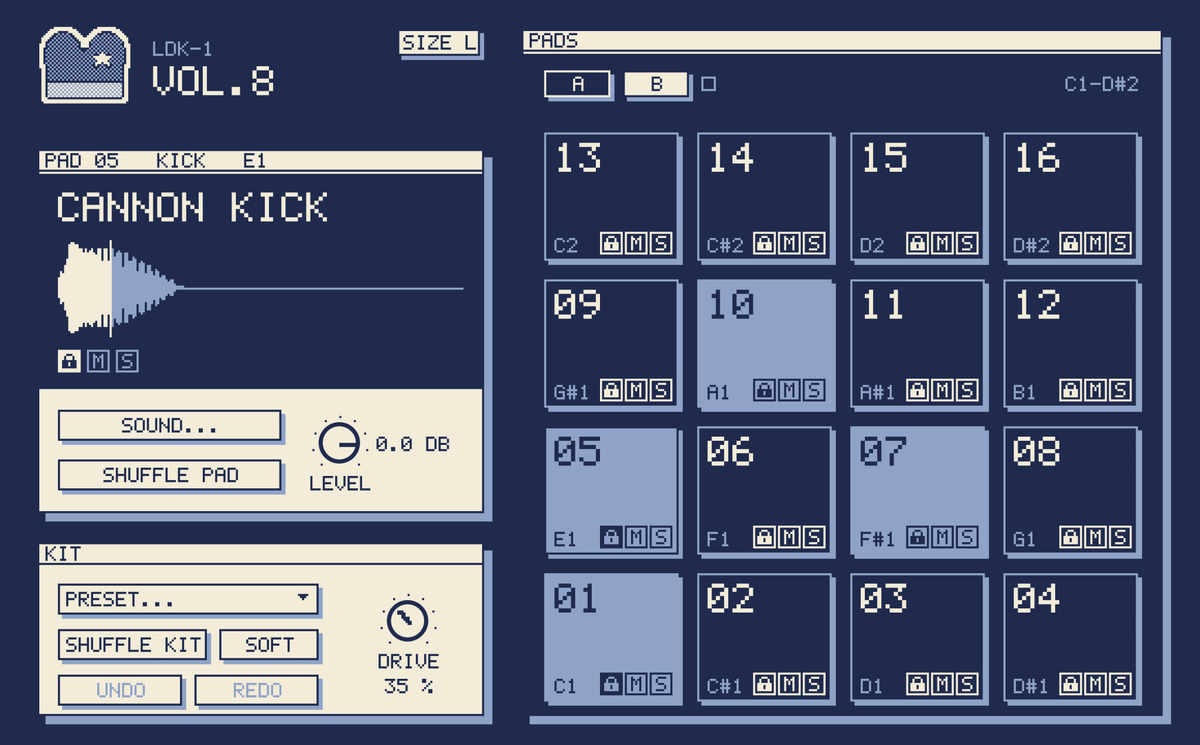The width and height of the screenshot is (1200, 745).
Task: Click the lock icon on pad 07
Action: [918, 538]
